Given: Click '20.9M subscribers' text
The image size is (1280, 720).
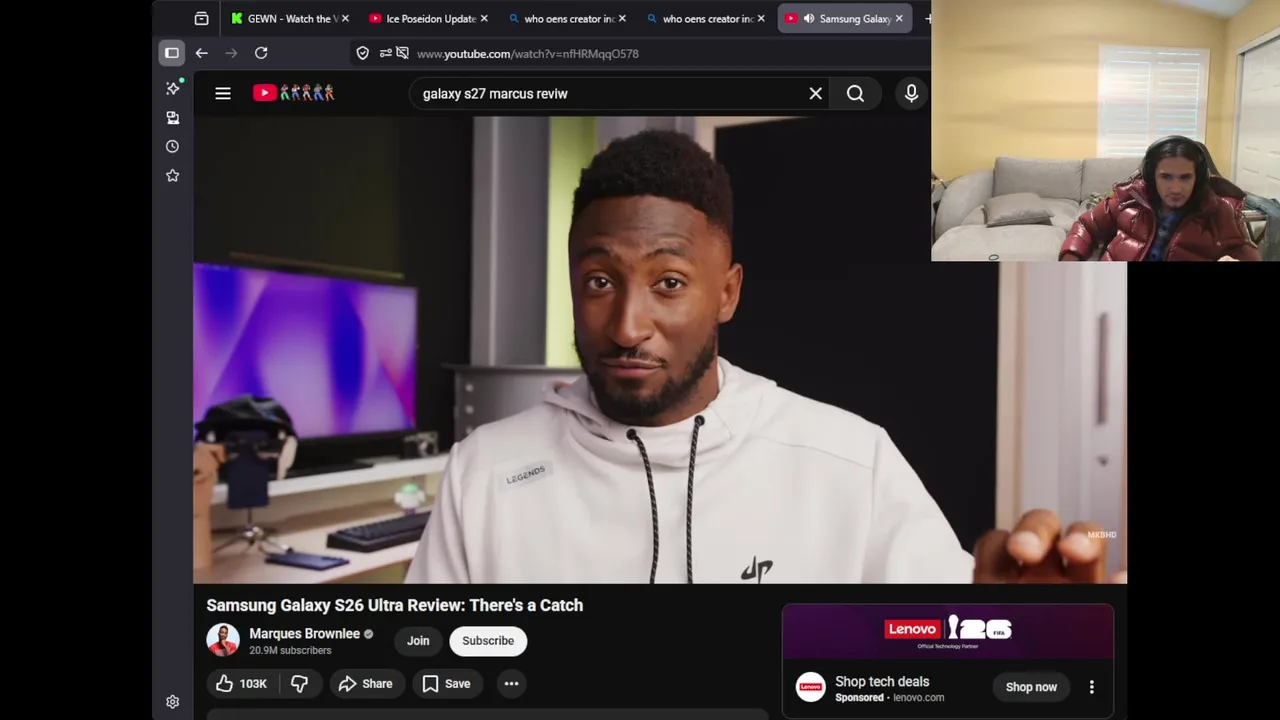Looking at the screenshot, I should click(290, 650).
